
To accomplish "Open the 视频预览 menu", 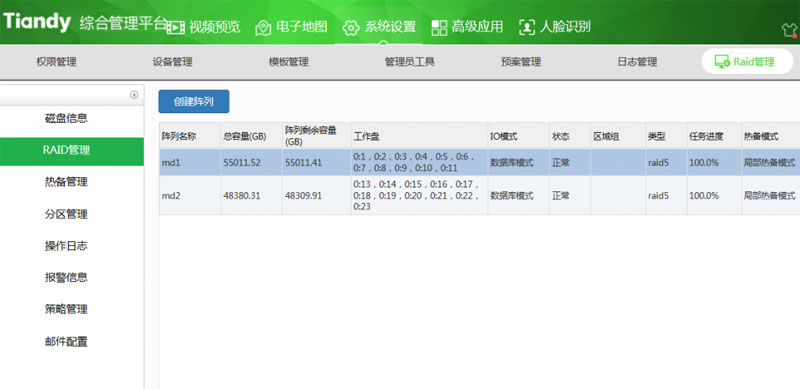I will point(214,27).
